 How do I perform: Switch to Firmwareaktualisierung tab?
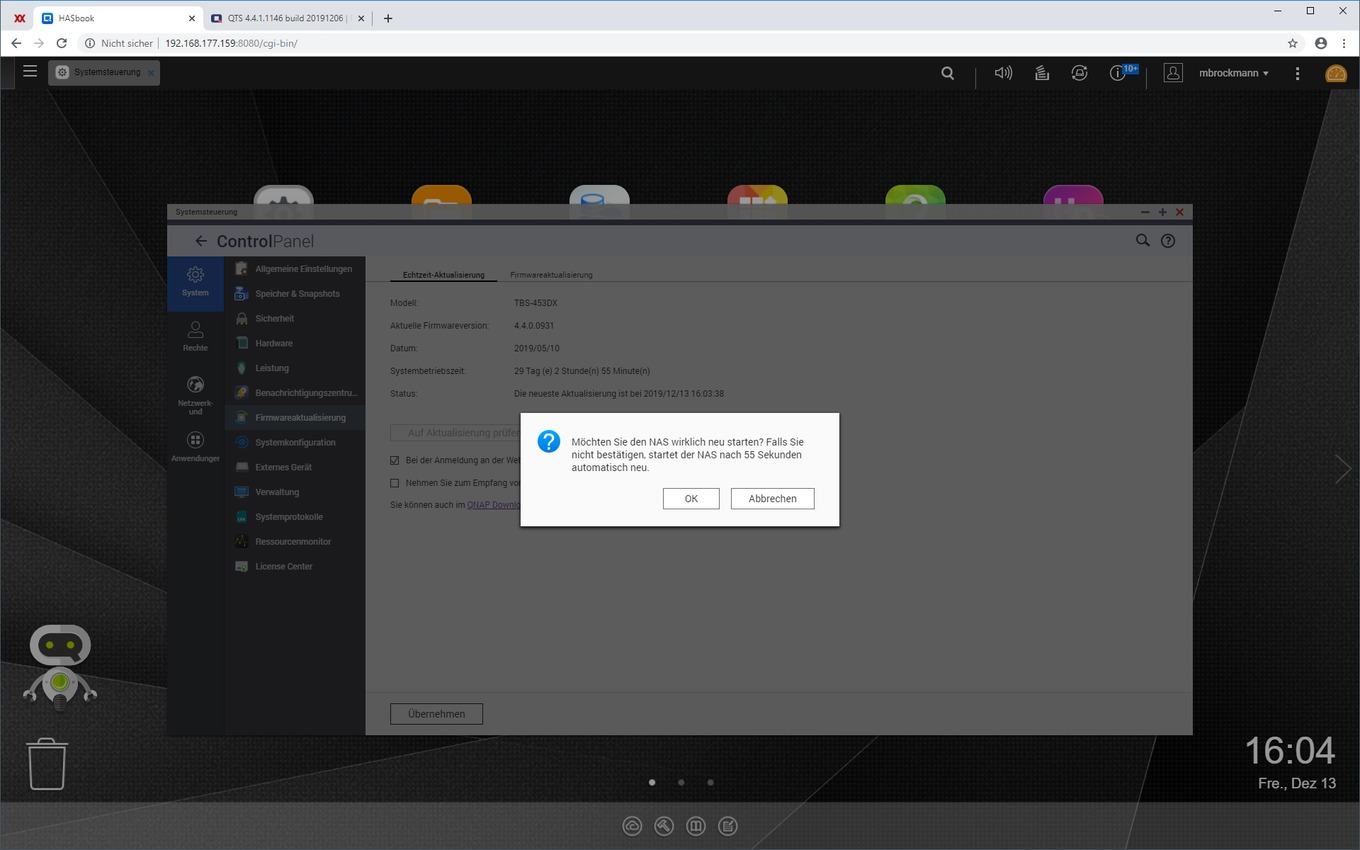tap(551, 274)
